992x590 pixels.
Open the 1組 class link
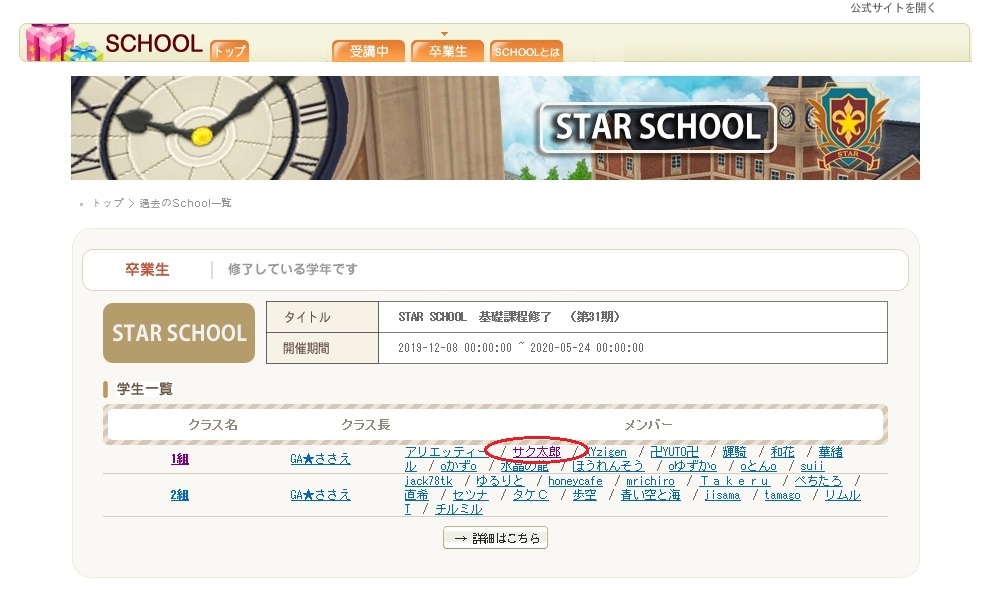click(179, 460)
